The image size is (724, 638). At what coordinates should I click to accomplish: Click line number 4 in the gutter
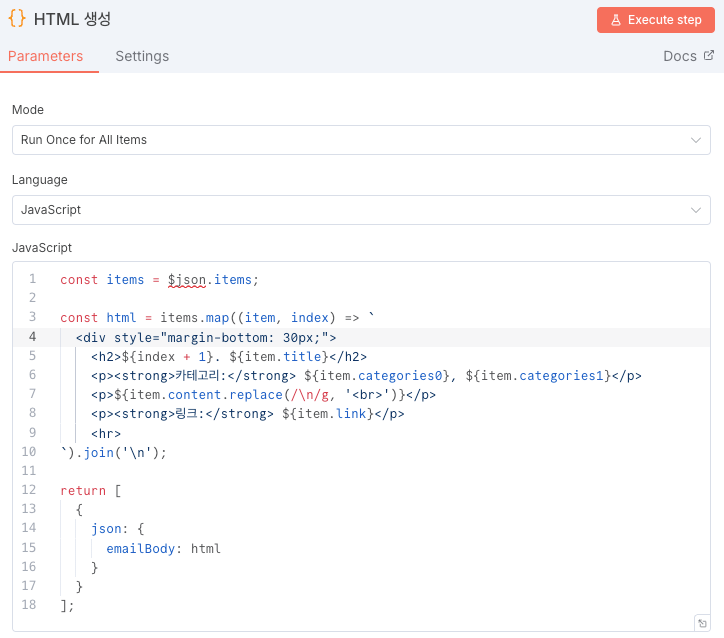click(x=33, y=337)
